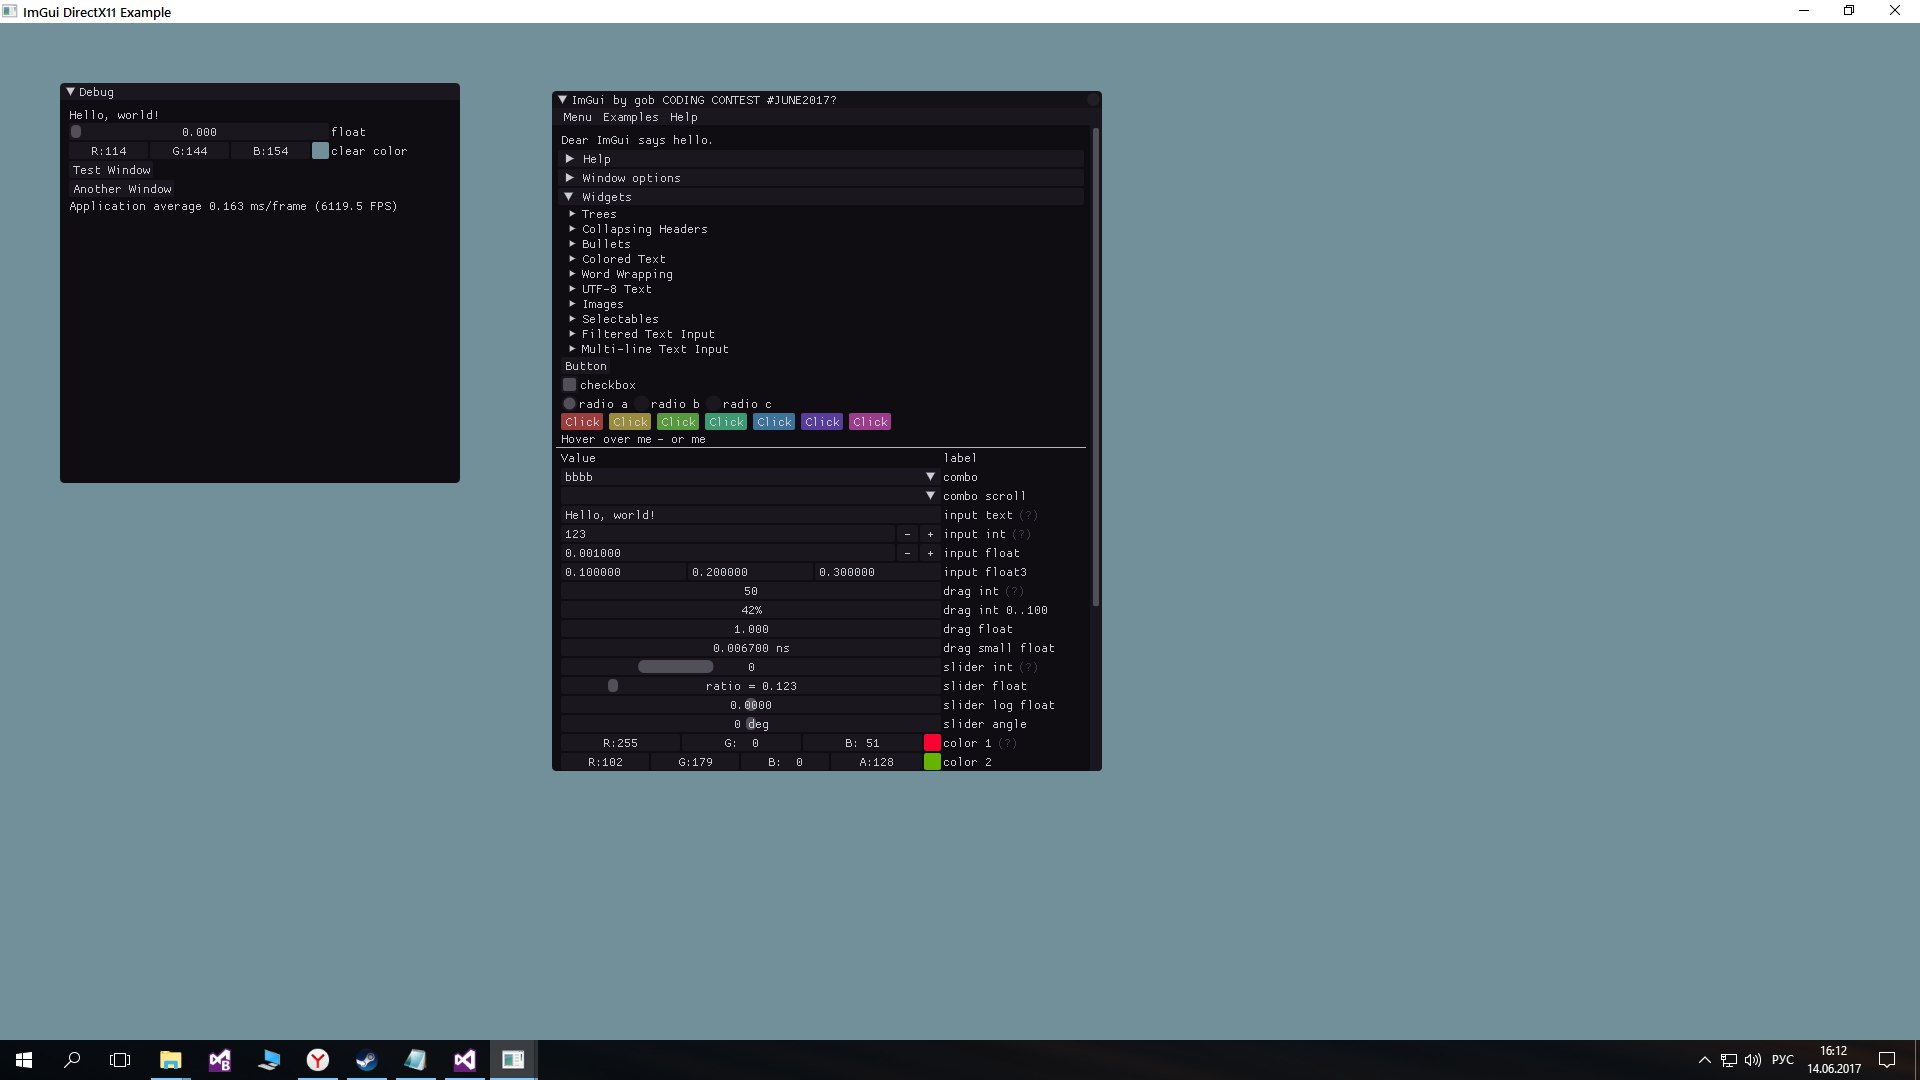The height and width of the screenshot is (1080, 1920).
Task: Select radio b option
Action: tap(641, 404)
